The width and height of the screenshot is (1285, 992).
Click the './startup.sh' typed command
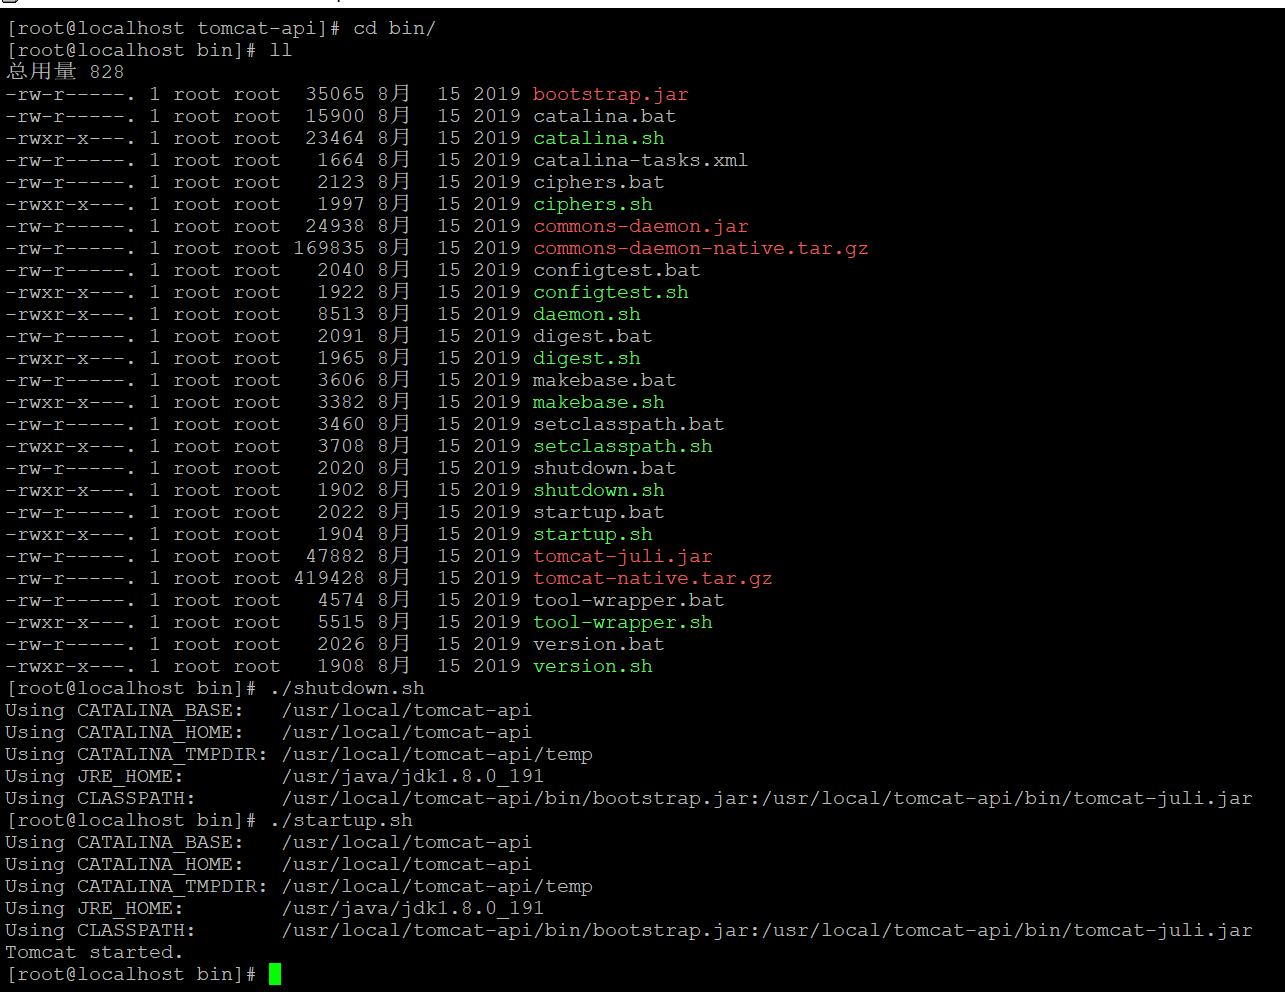click(x=341, y=820)
